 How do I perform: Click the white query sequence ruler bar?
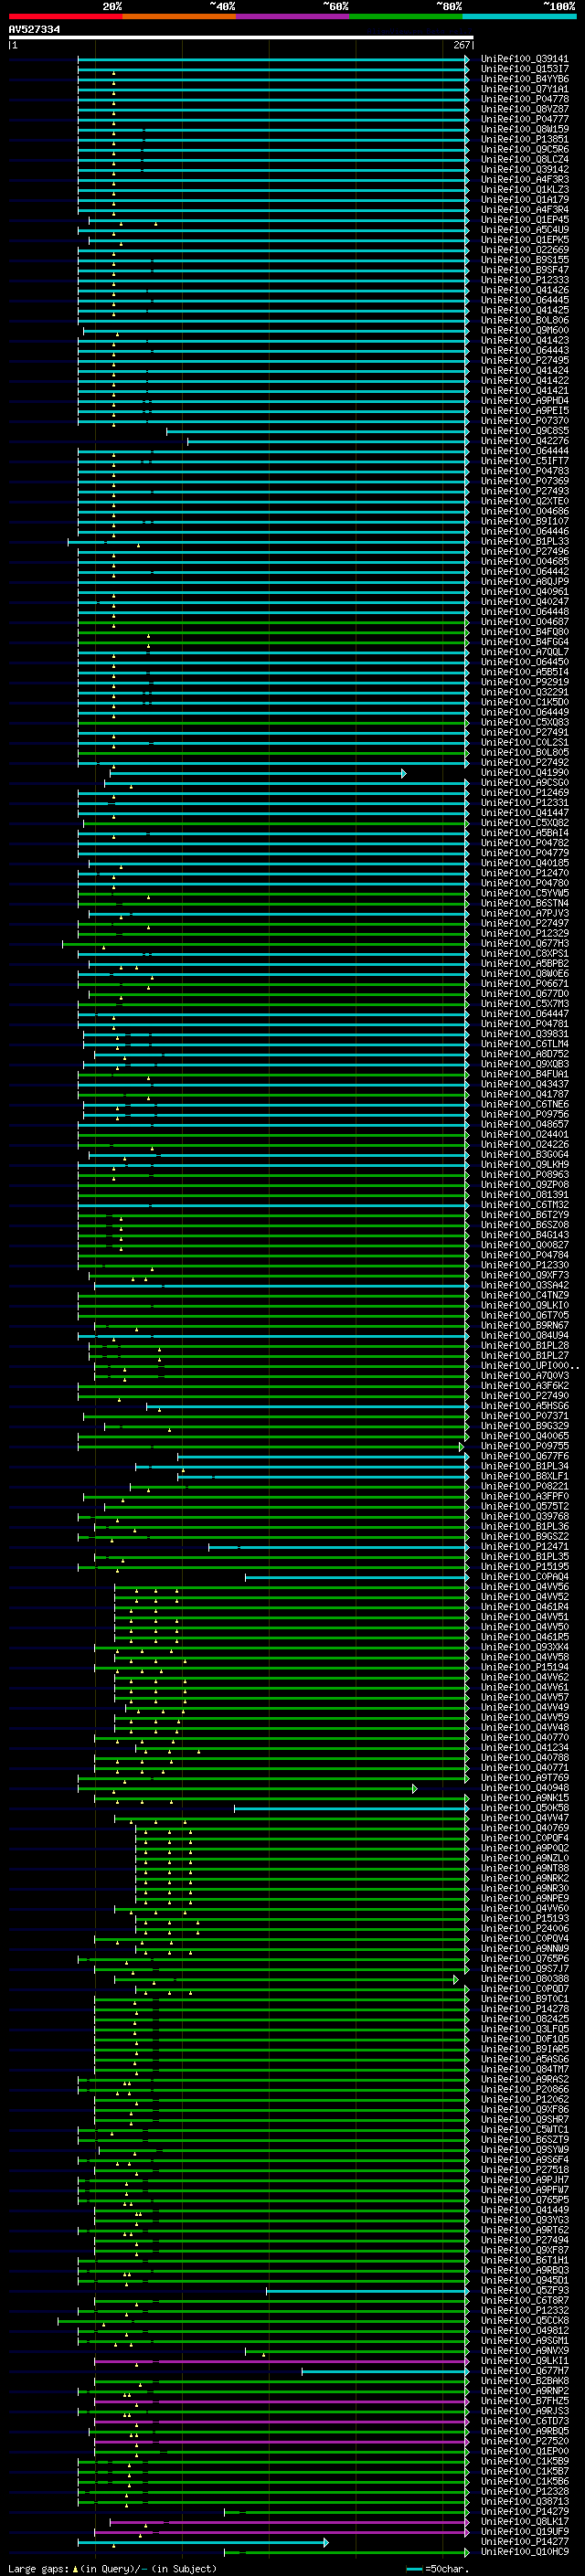pyautogui.click(x=241, y=38)
